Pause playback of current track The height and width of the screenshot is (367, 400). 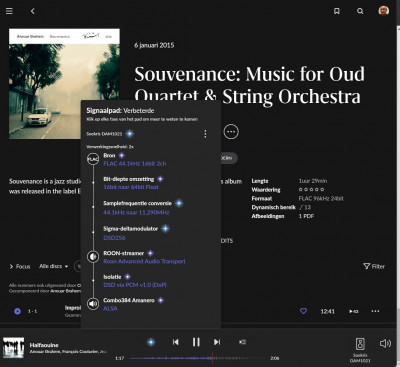point(196,342)
